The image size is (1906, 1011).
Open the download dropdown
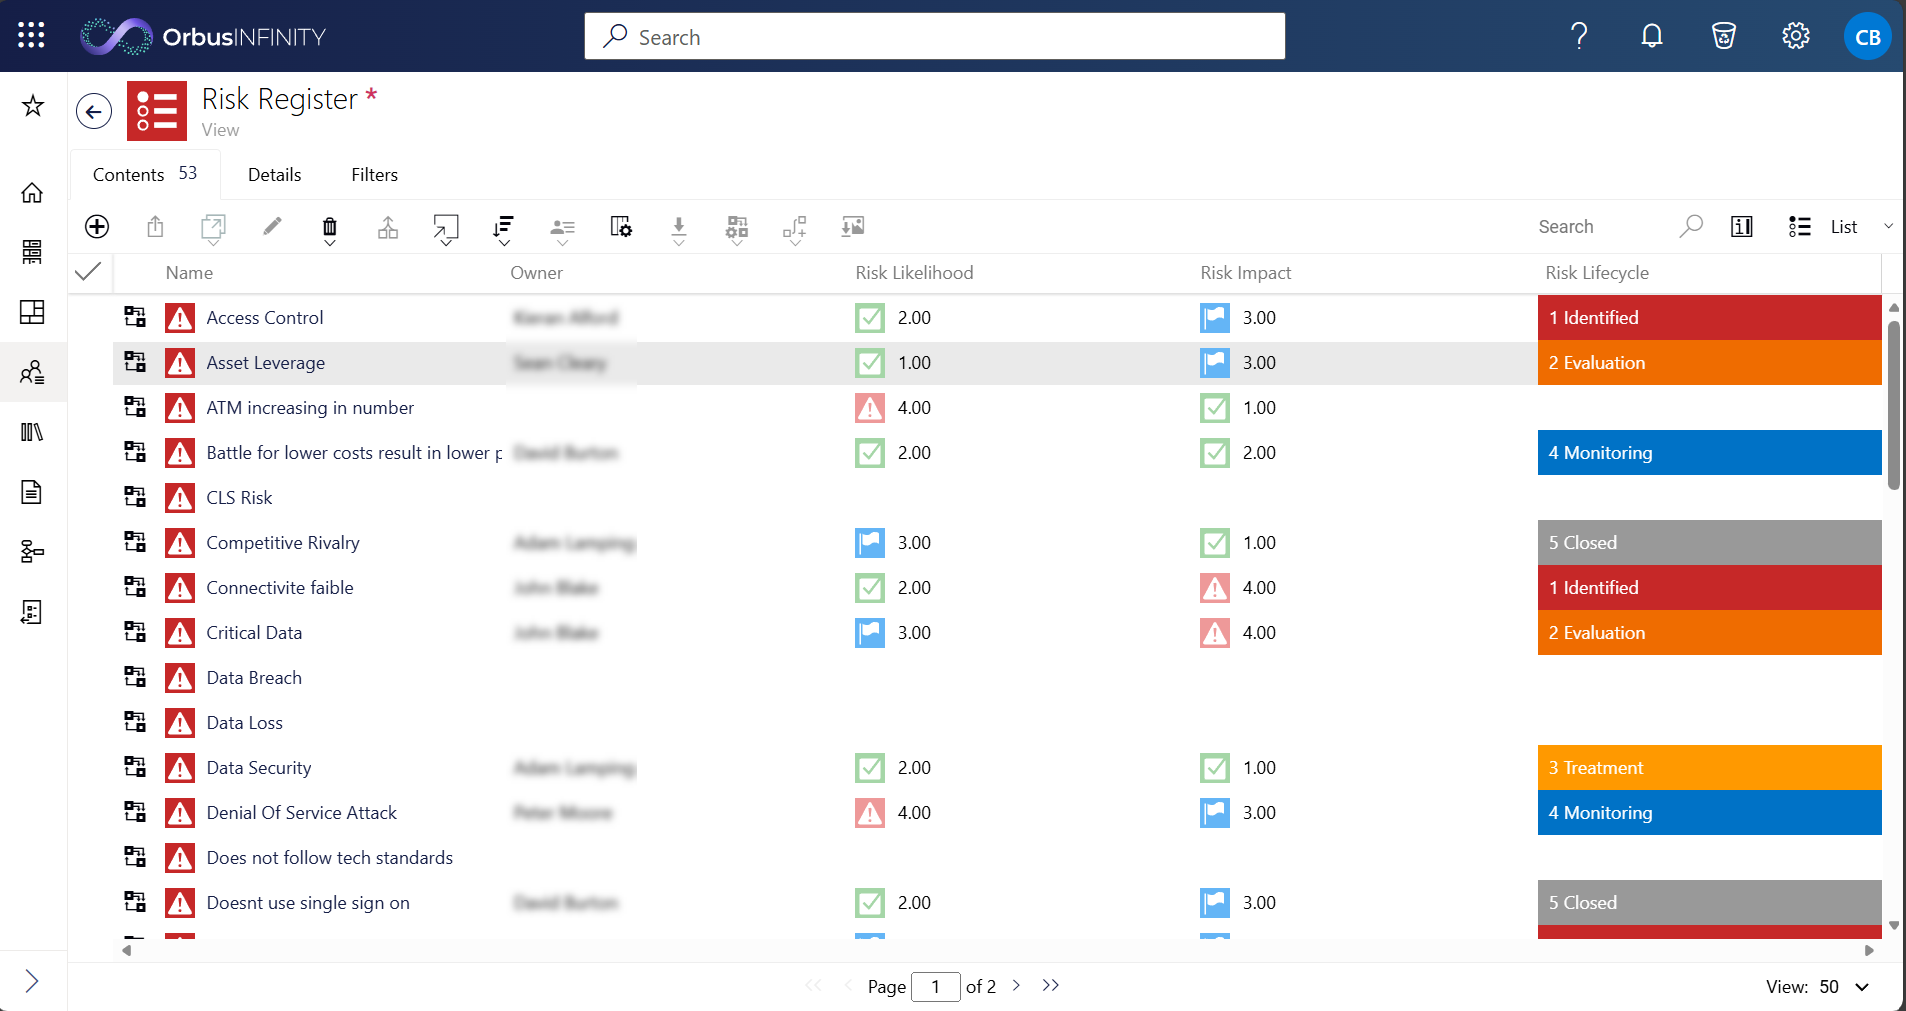(x=679, y=231)
